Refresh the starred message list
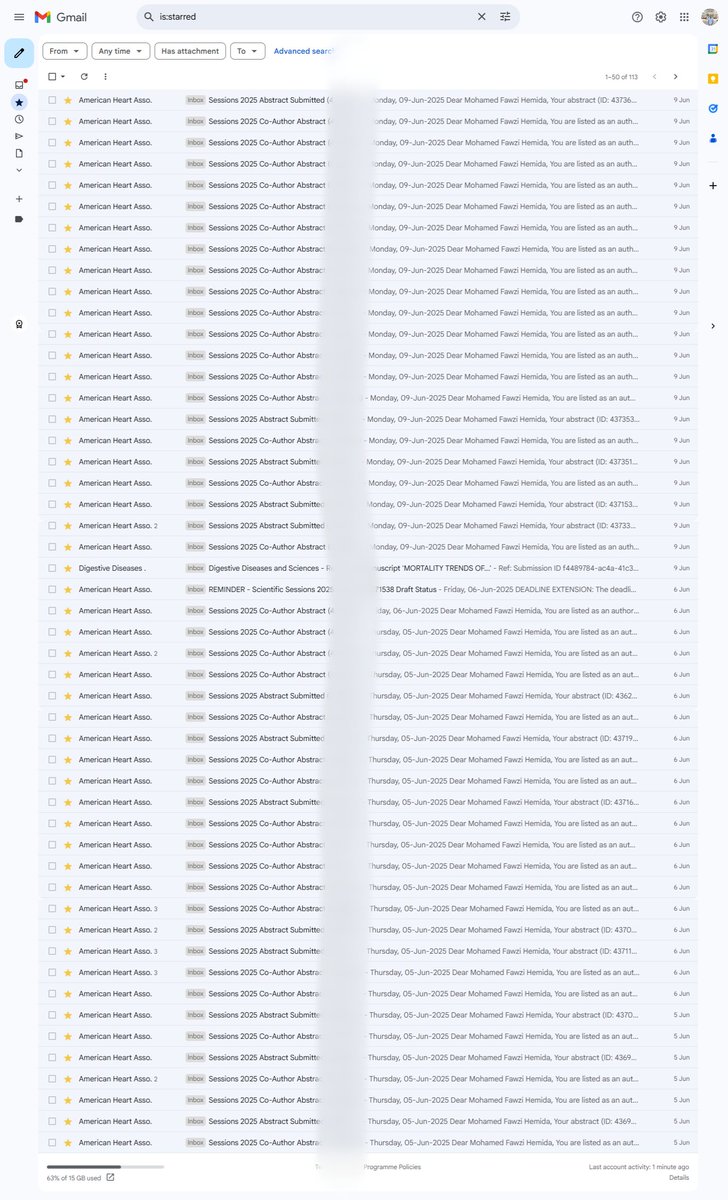Viewport: 728px width, 1200px height. (x=84, y=76)
